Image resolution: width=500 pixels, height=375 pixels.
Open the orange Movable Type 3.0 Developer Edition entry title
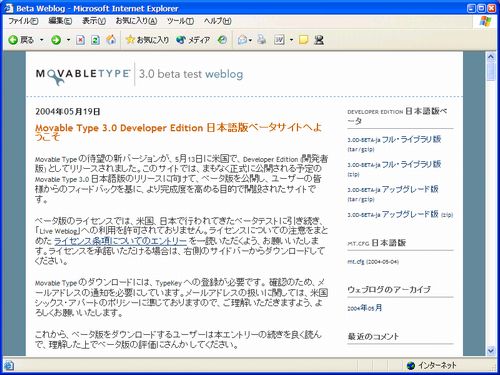(178, 132)
